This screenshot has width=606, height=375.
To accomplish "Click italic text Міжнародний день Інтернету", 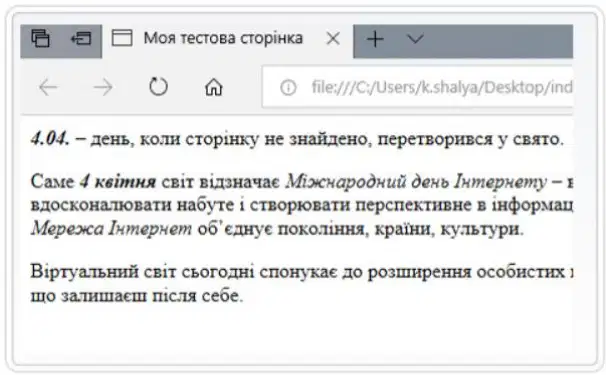I will [416, 182].
